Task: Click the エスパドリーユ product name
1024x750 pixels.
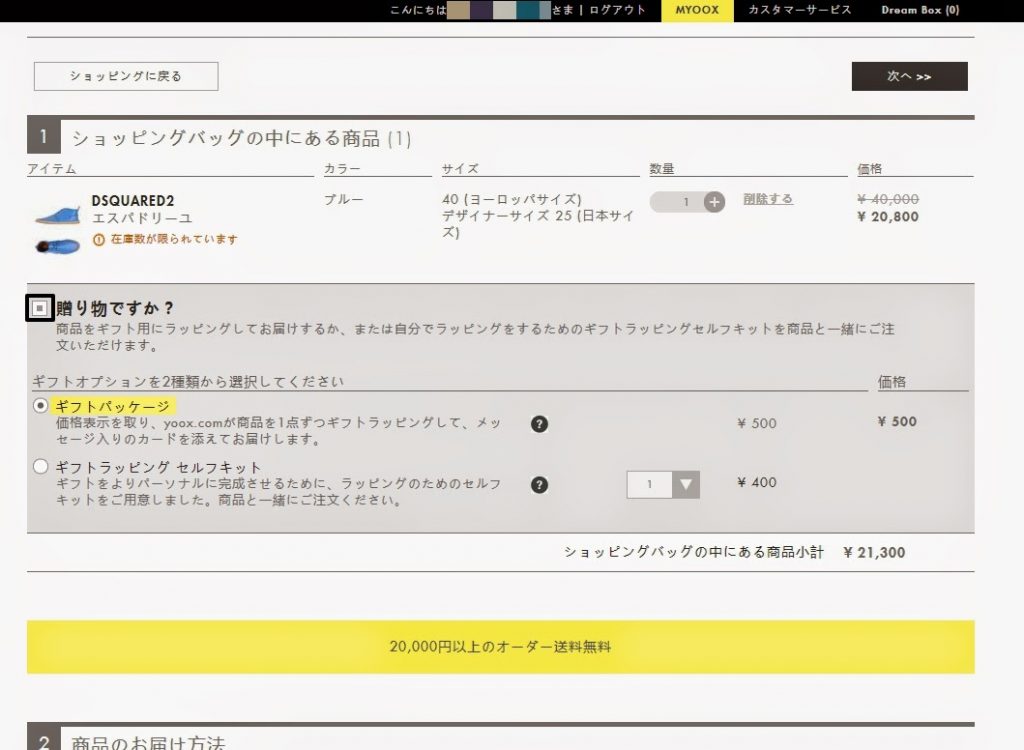Action: pos(142,218)
